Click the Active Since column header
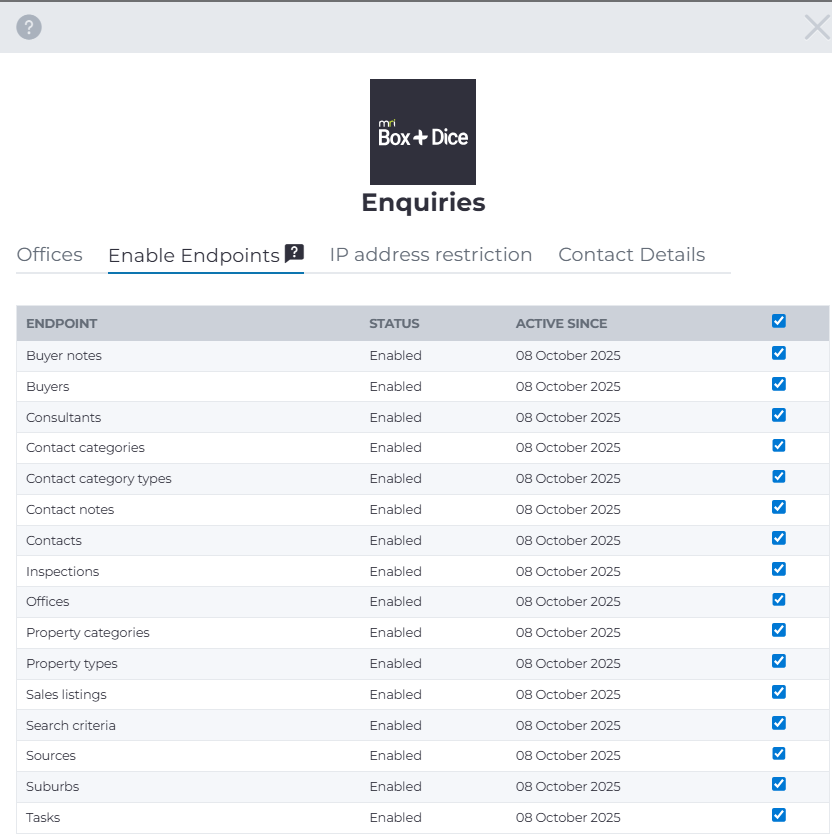This screenshot has width=832, height=840. [561, 324]
